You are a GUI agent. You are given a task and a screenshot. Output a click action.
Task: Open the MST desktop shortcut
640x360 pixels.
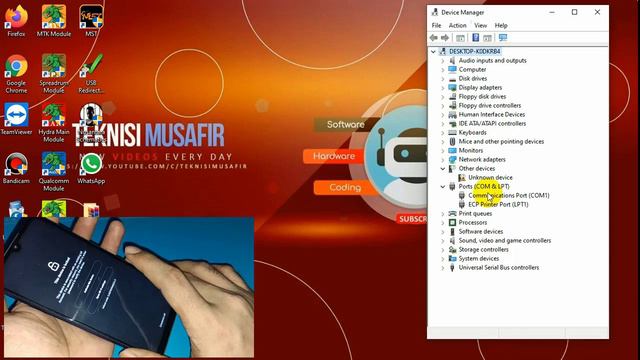91,21
